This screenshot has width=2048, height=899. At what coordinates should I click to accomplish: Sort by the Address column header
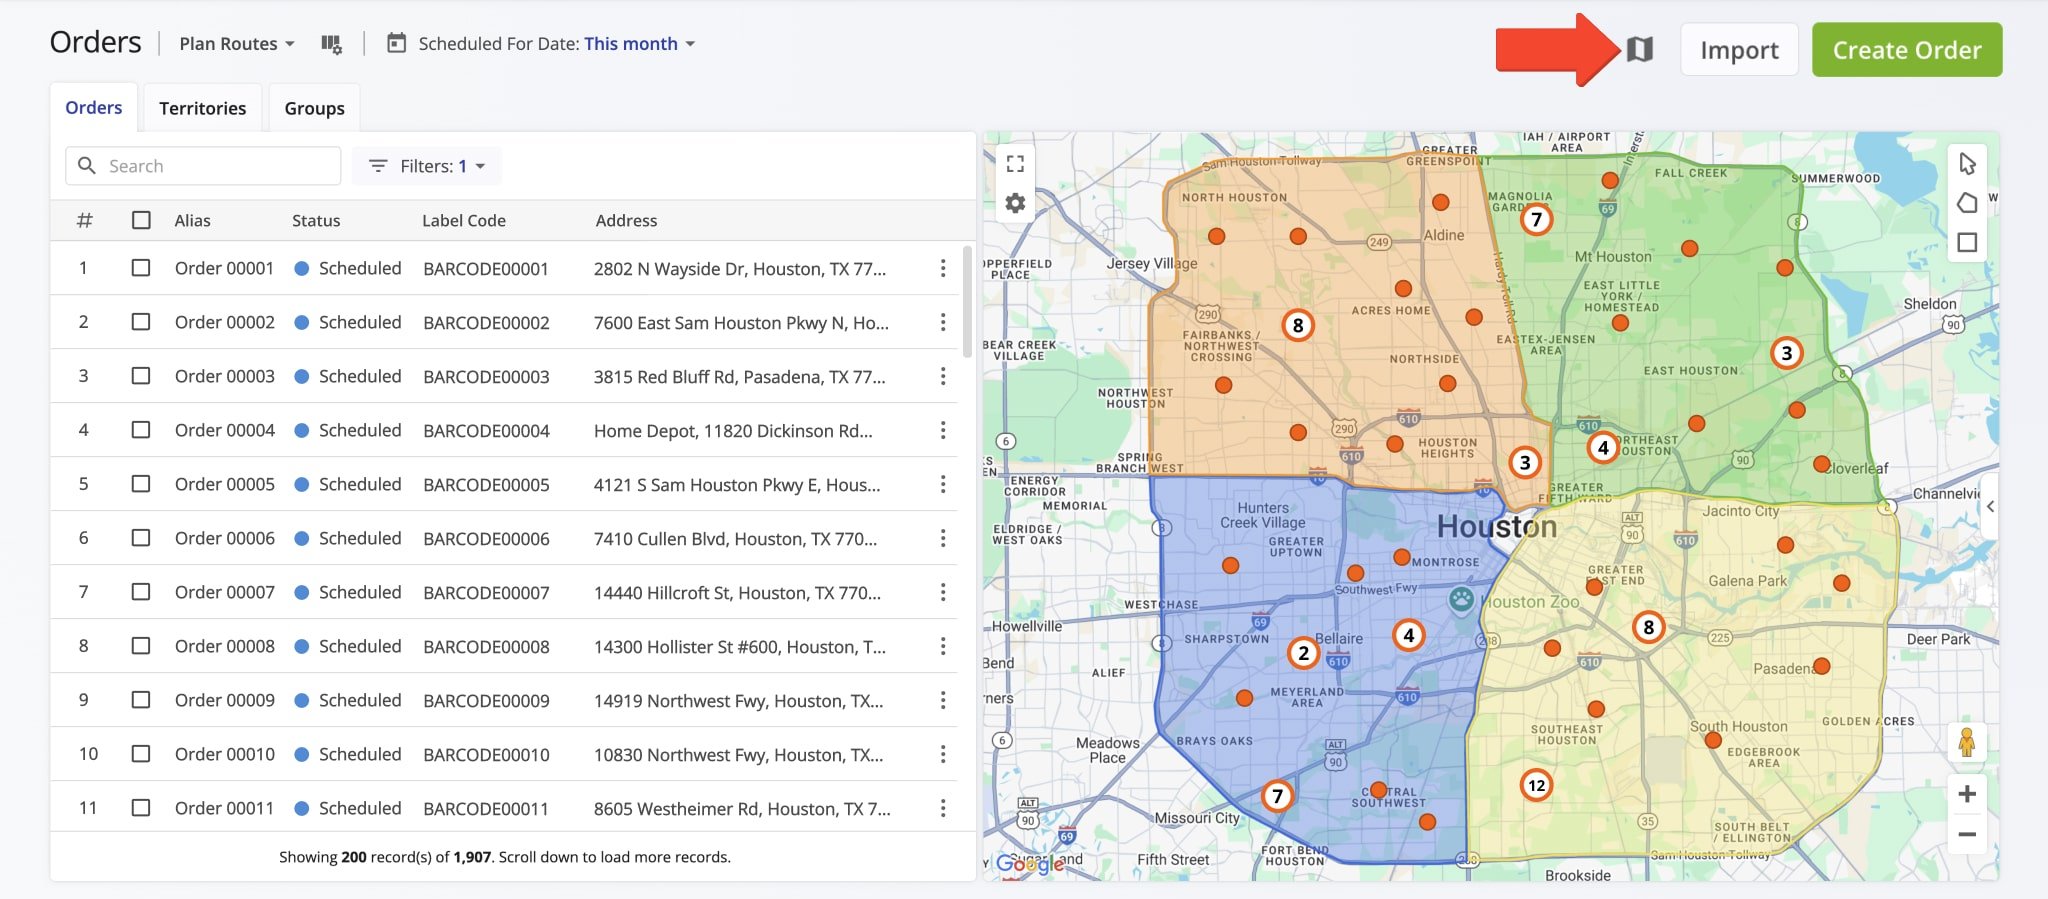tap(626, 220)
